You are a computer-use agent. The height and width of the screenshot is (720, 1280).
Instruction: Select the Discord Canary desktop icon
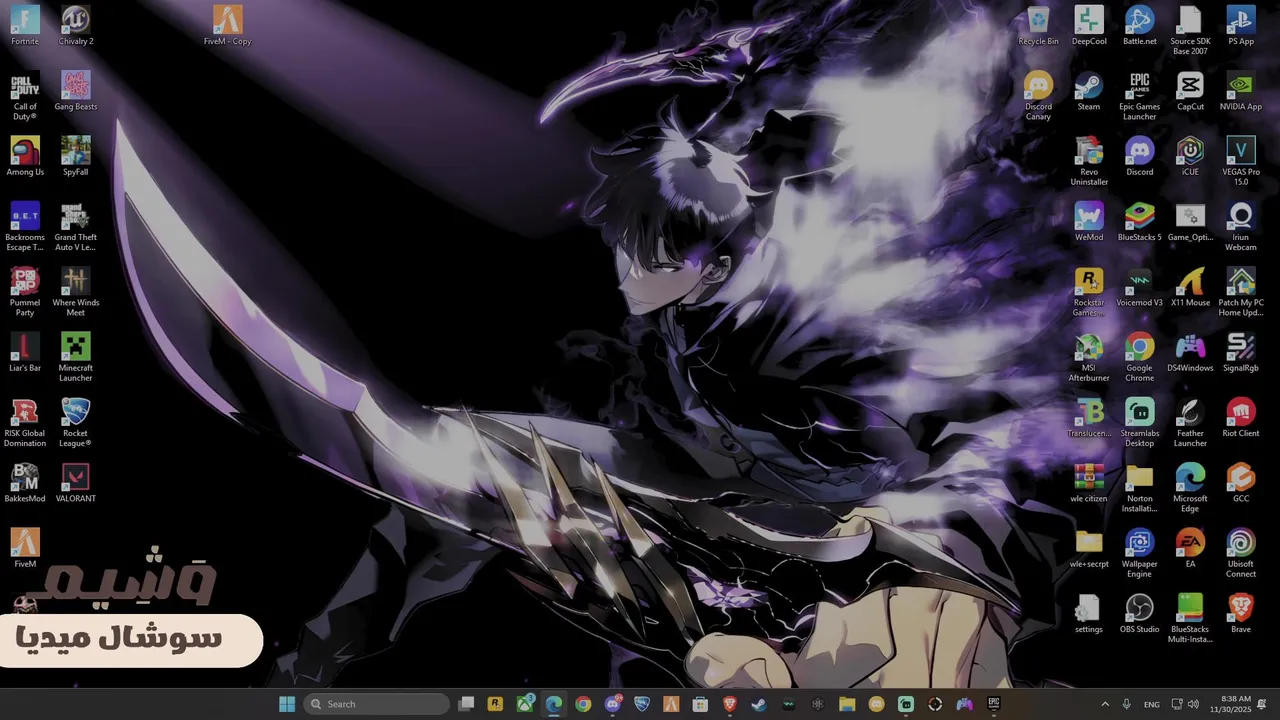click(1038, 96)
